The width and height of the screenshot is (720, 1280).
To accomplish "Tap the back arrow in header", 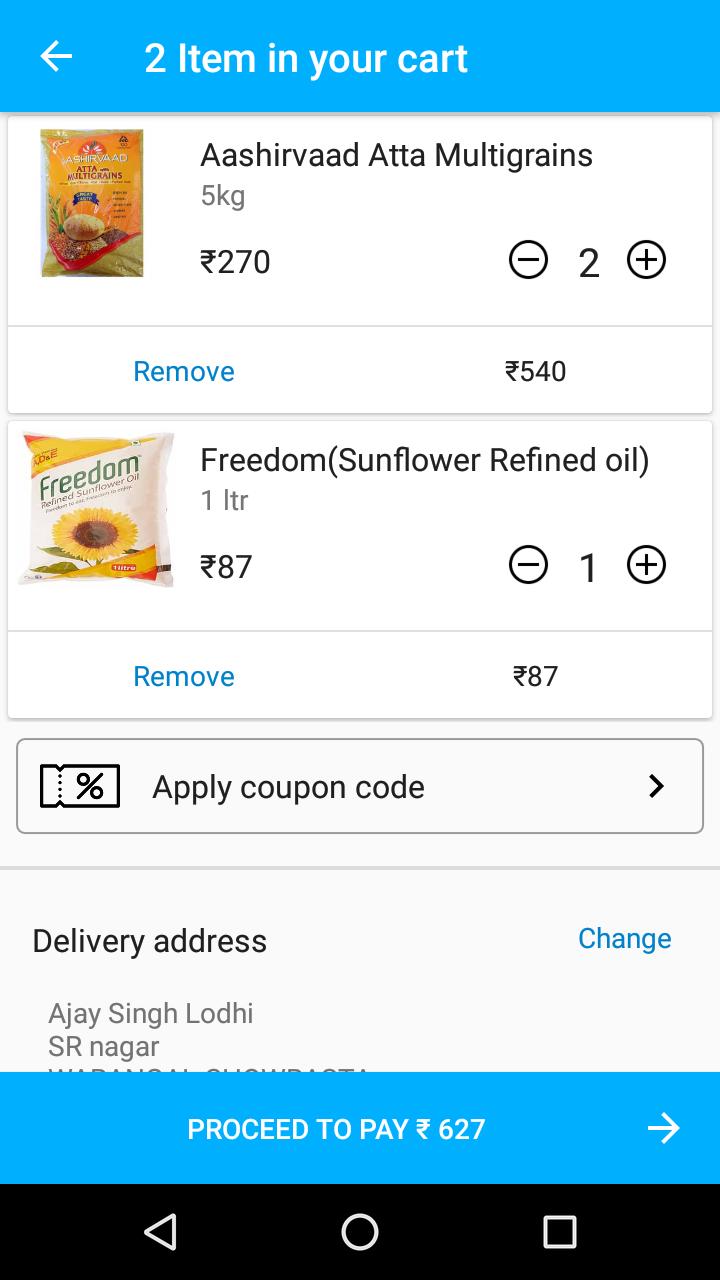I will pos(56,57).
